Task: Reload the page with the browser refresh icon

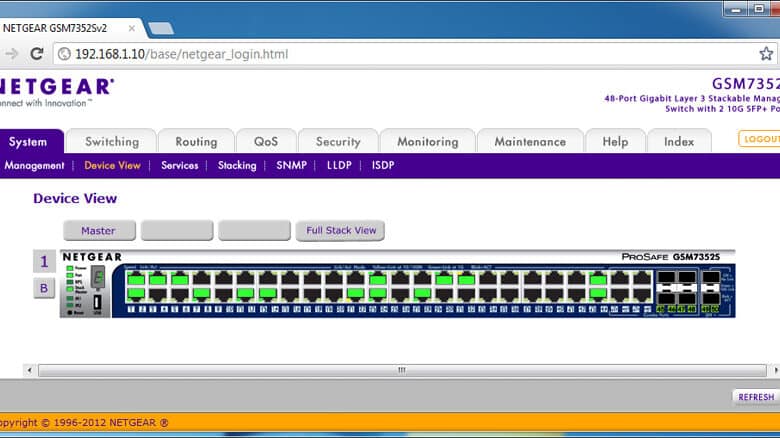Action: pyautogui.click(x=36, y=54)
